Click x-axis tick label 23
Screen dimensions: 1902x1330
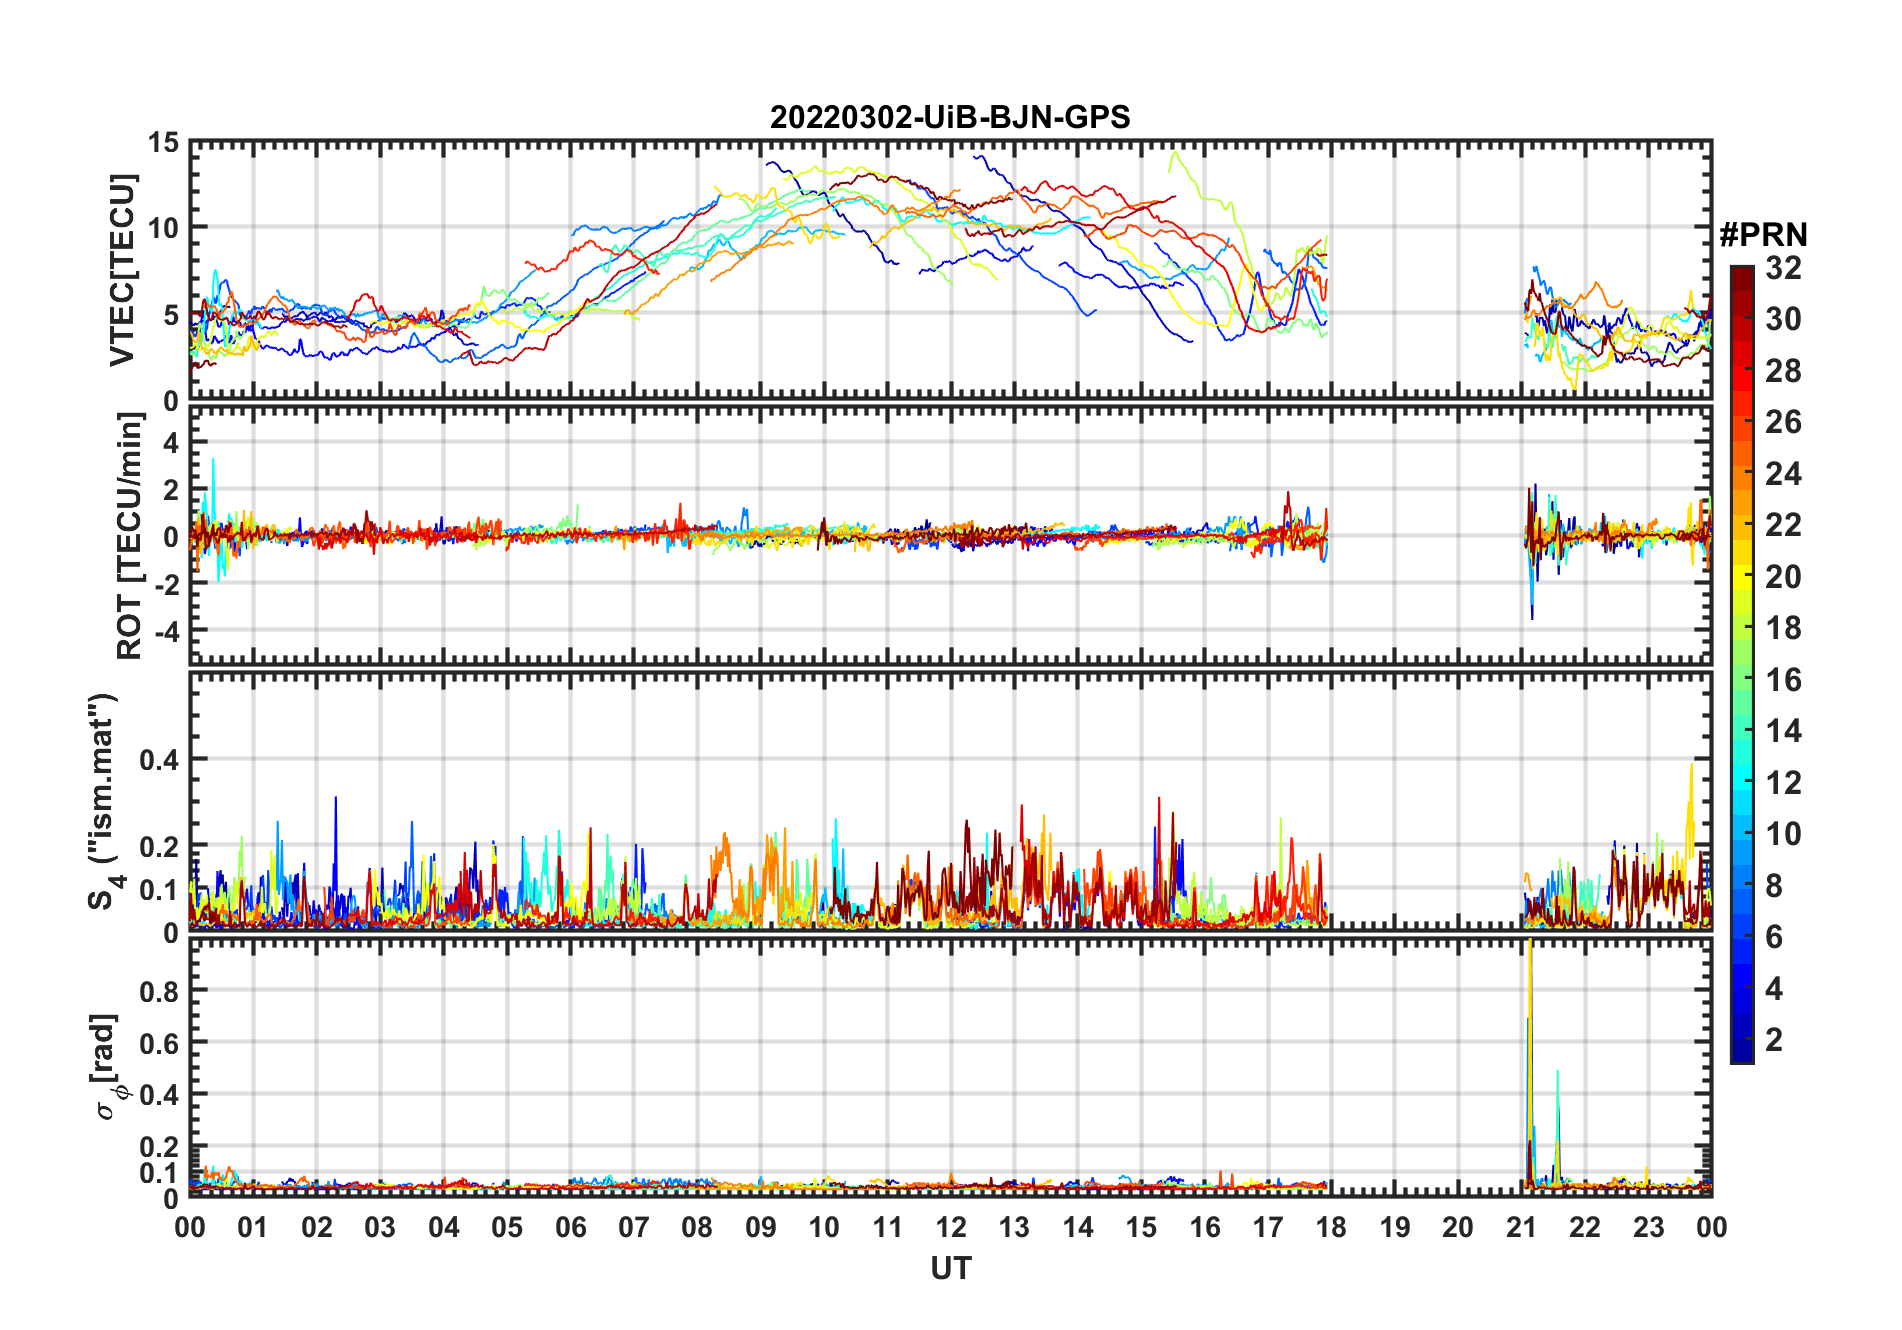(x=1648, y=1227)
